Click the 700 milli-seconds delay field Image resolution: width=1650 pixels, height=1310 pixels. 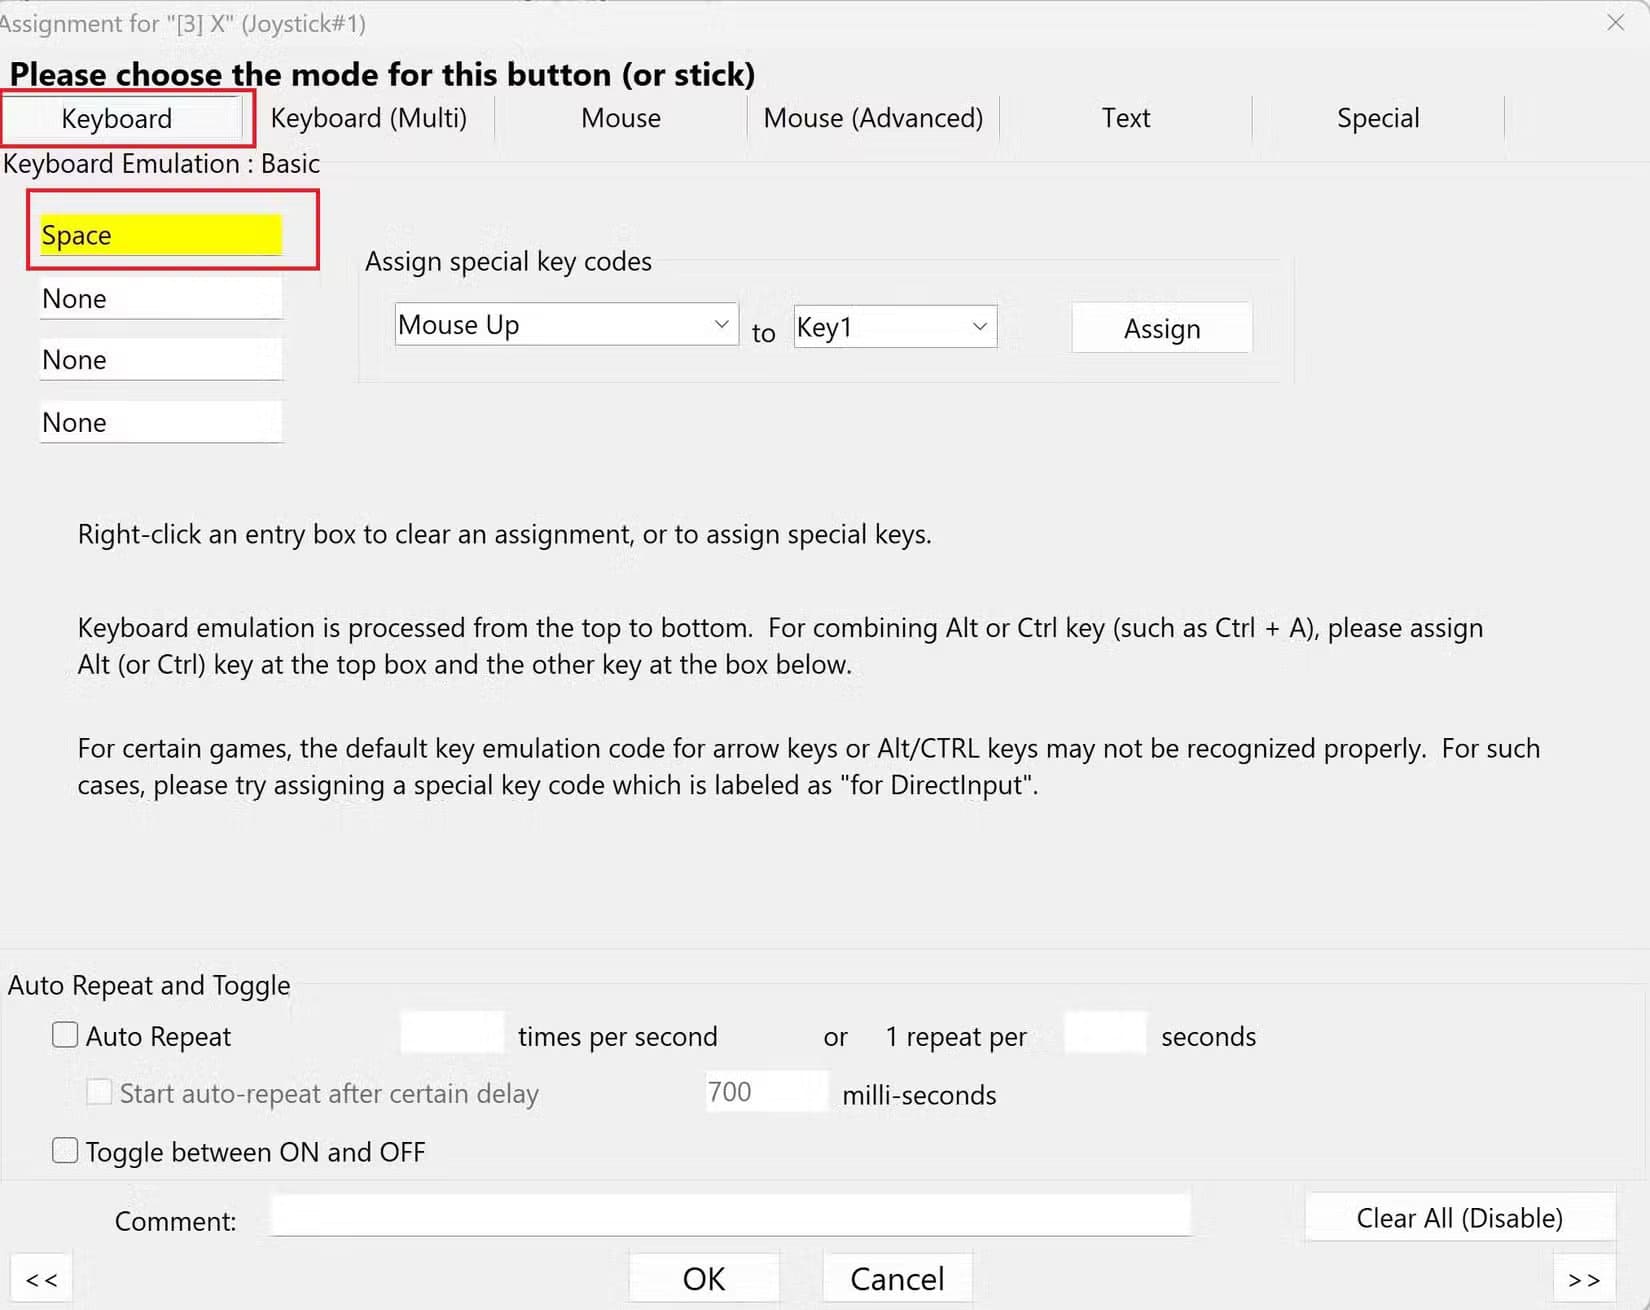click(x=767, y=1092)
